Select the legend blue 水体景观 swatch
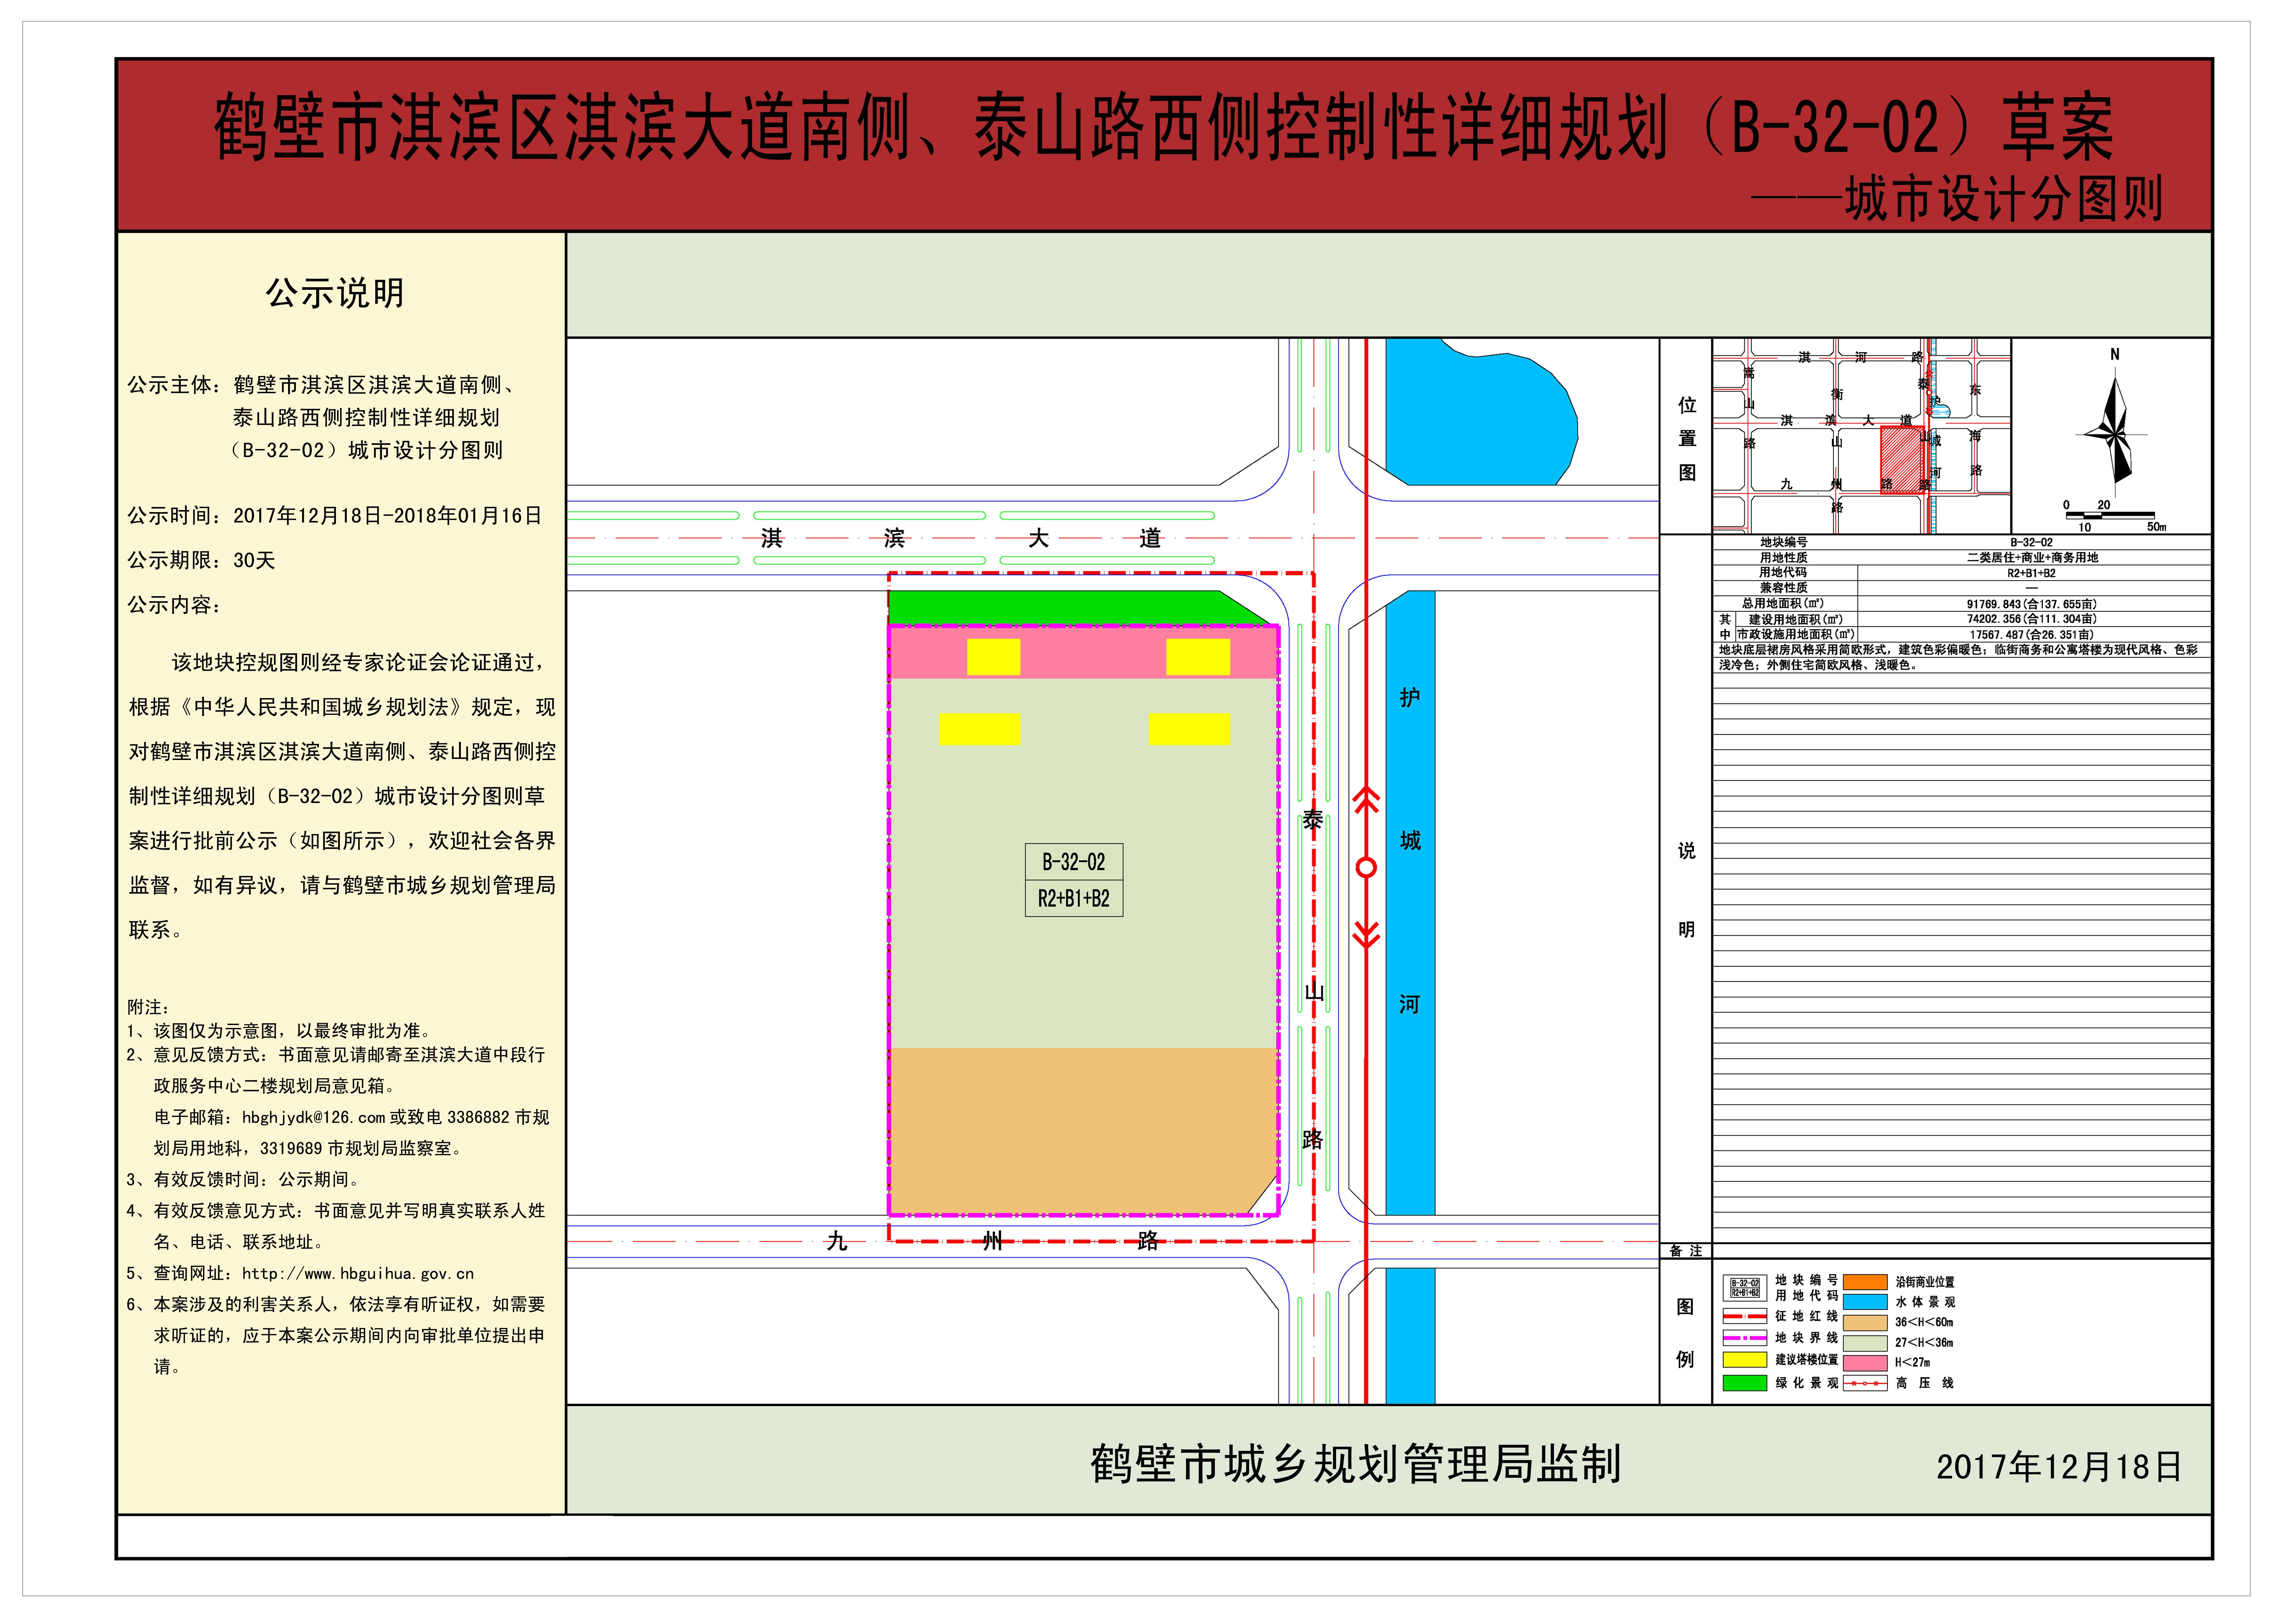The width and height of the screenshot is (2278, 1624). (1865, 1302)
